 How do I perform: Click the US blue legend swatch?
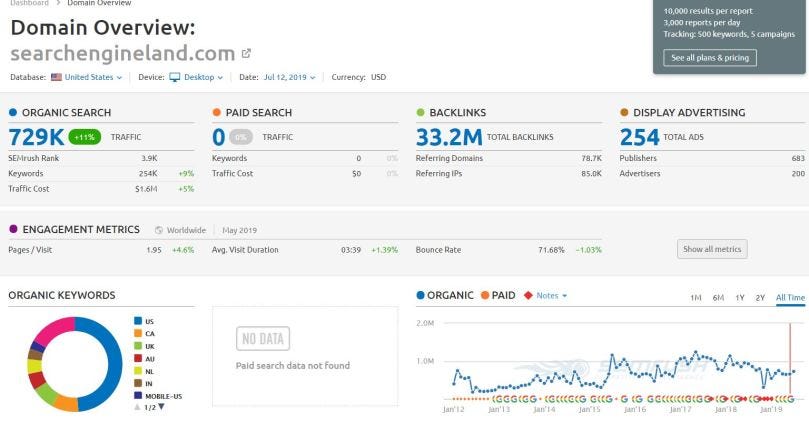pos(138,321)
